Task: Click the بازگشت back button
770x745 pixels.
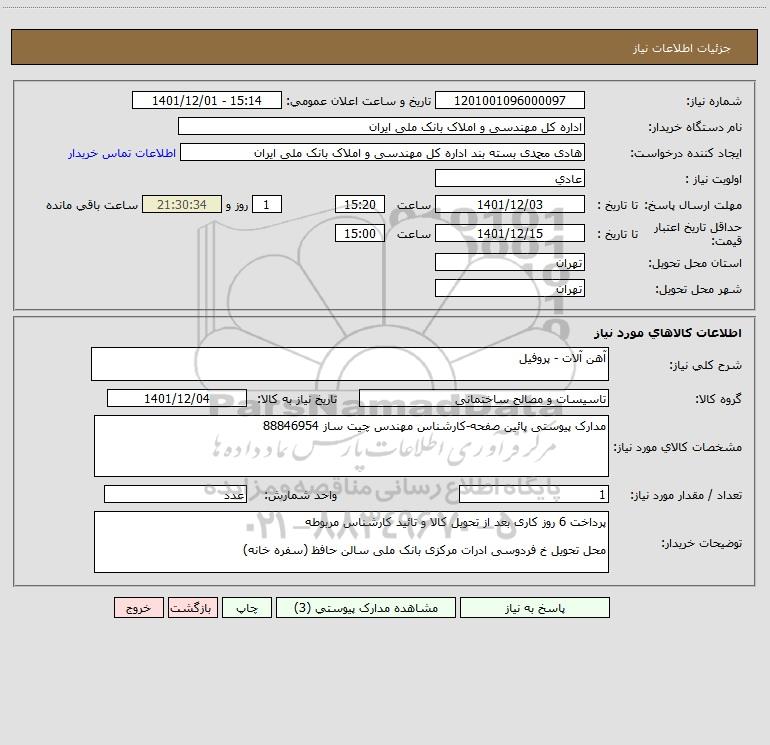Action: (x=192, y=607)
